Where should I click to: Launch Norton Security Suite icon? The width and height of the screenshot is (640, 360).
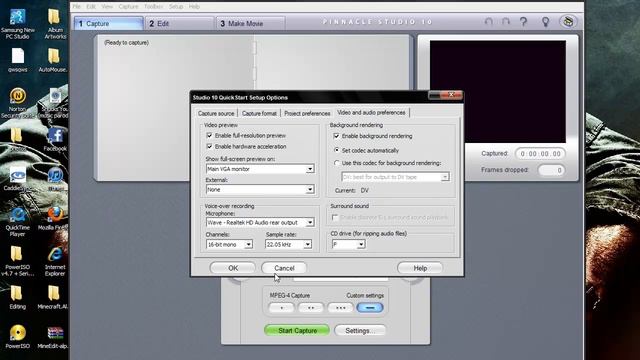(x=18, y=103)
